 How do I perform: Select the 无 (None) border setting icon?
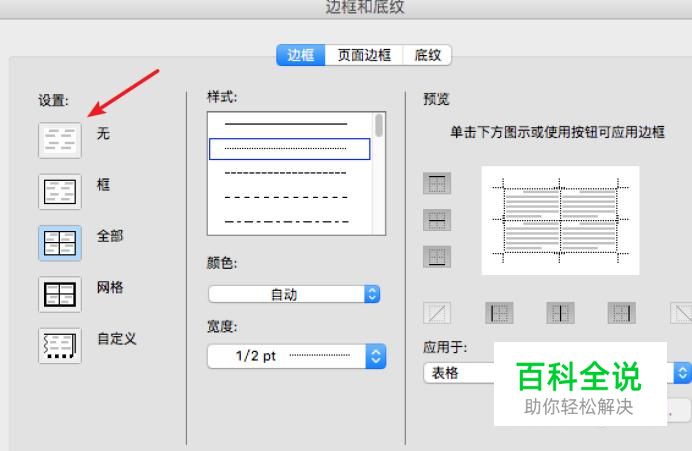60,140
